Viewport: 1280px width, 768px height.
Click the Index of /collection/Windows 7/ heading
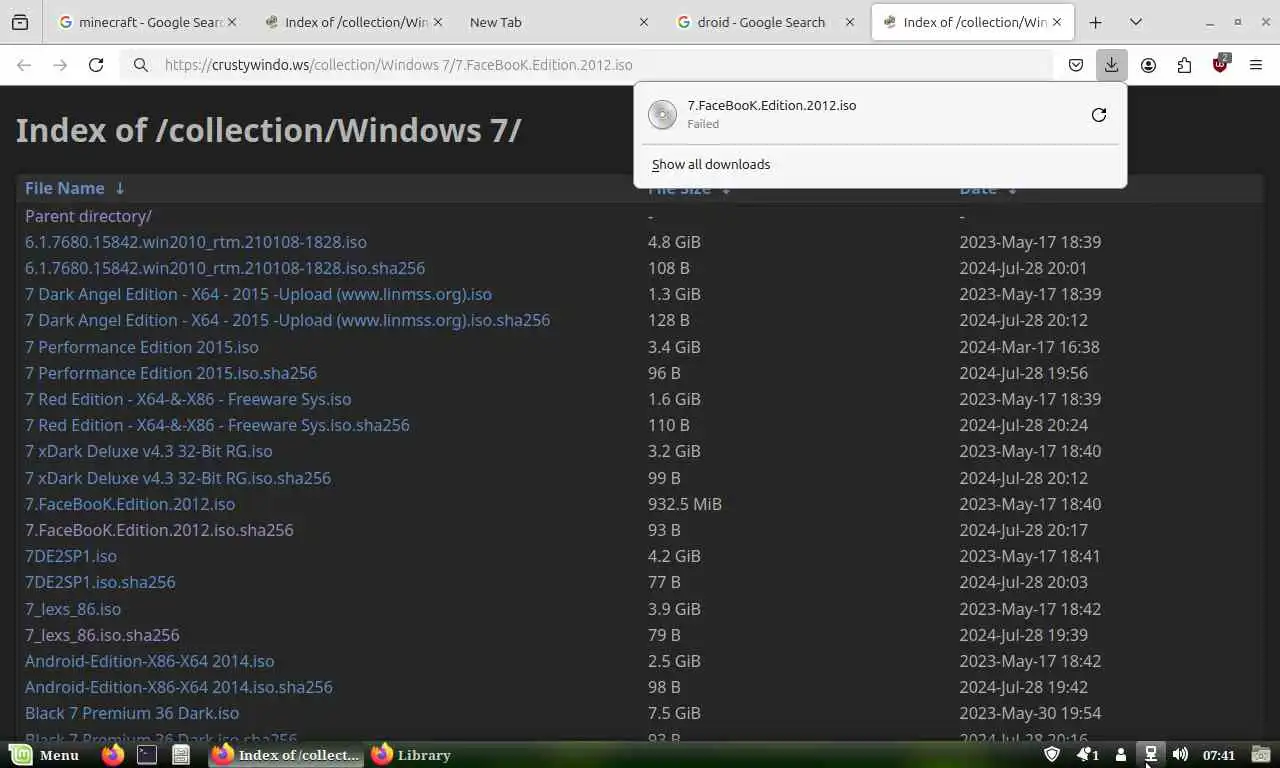coord(268,130)
